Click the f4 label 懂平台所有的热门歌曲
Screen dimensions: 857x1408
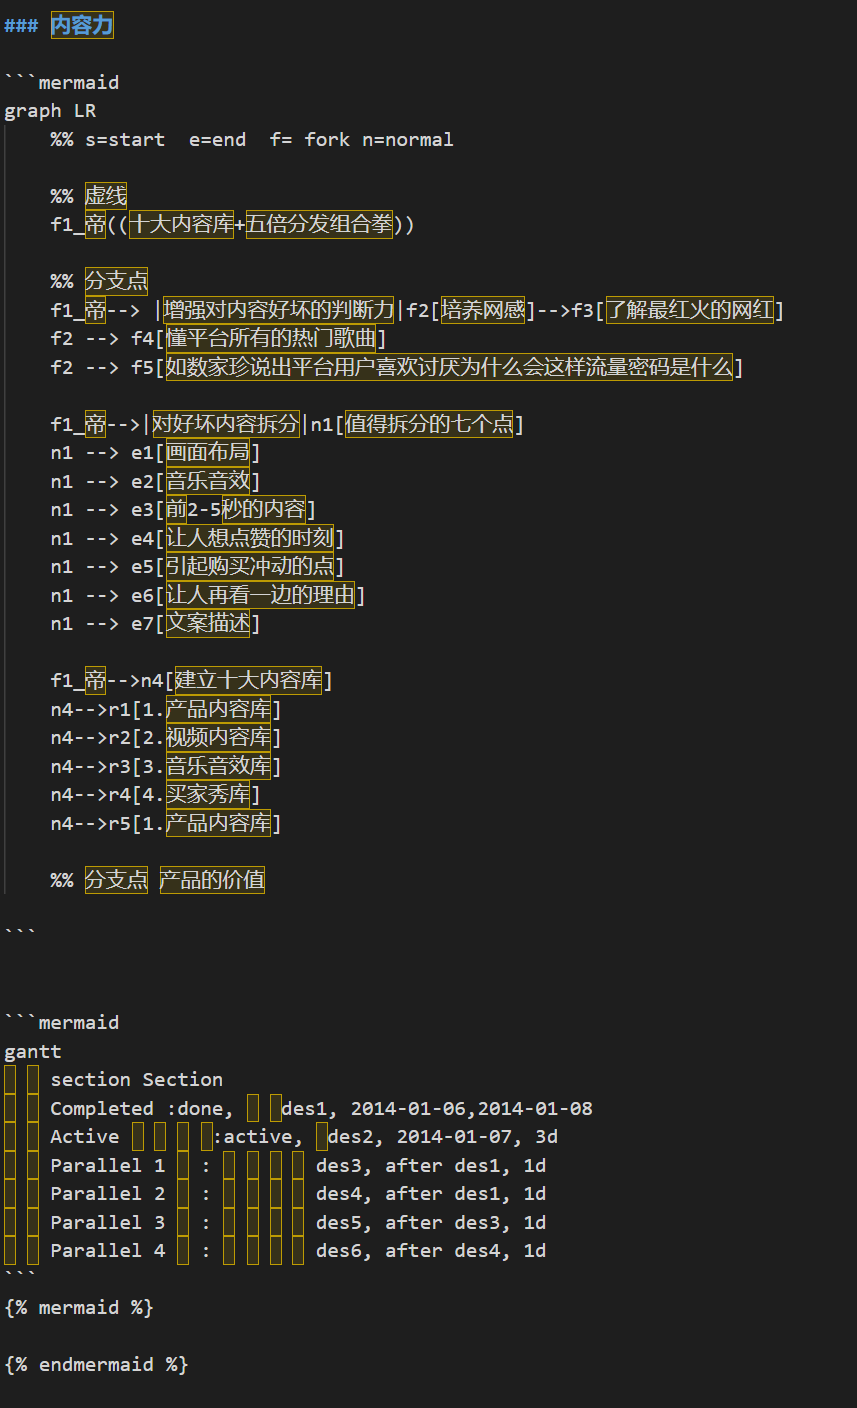[271, 338]
